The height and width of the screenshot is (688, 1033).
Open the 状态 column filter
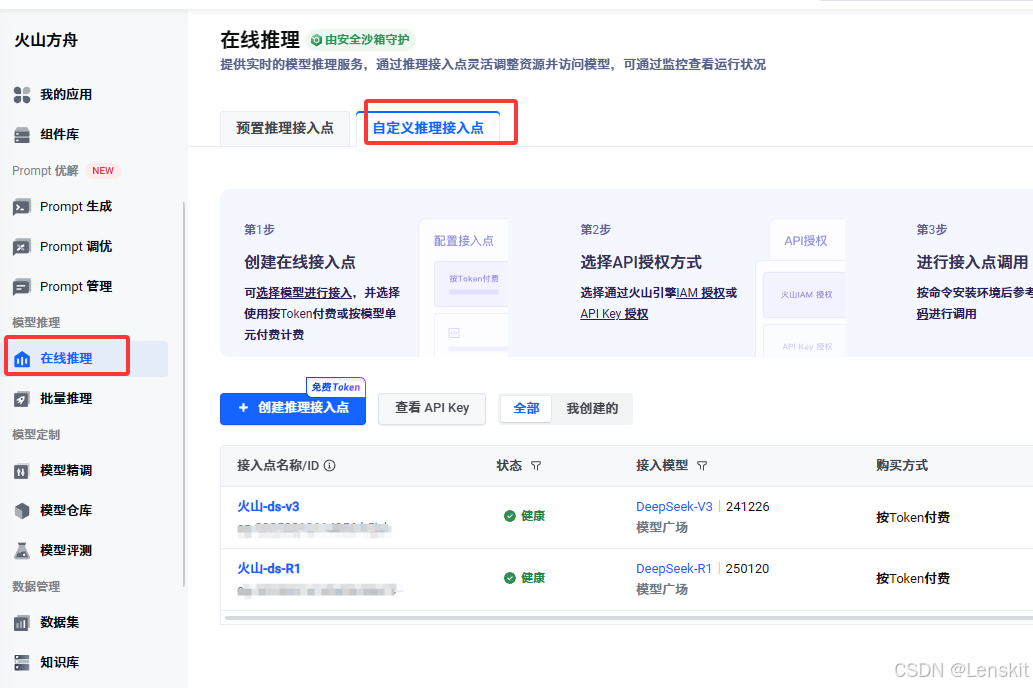536,466
